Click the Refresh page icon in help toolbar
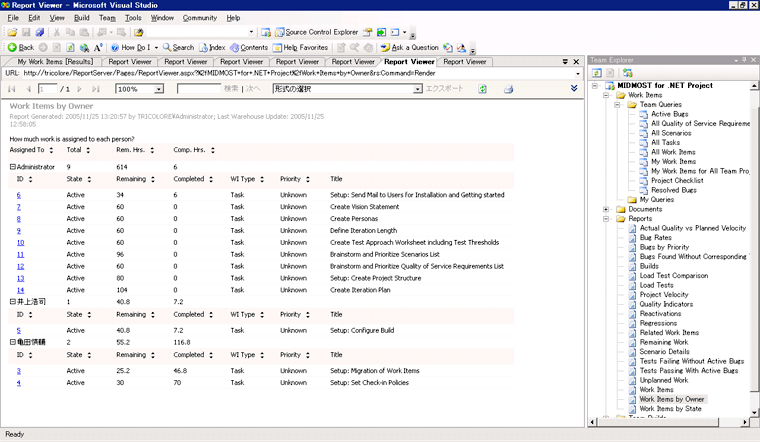The height and width of the screenshot is (442, 760). (70, 47)
